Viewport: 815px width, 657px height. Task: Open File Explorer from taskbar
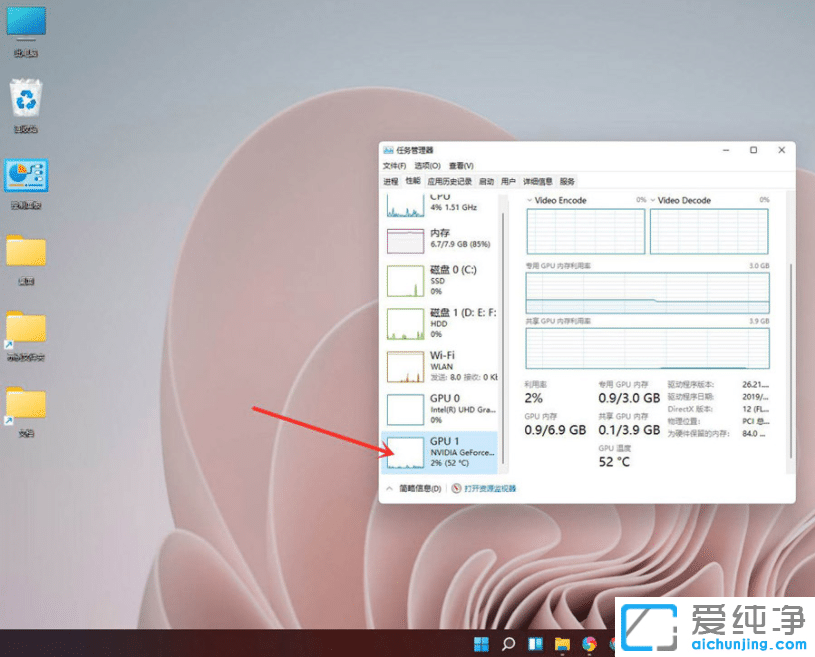coord(563,644)
